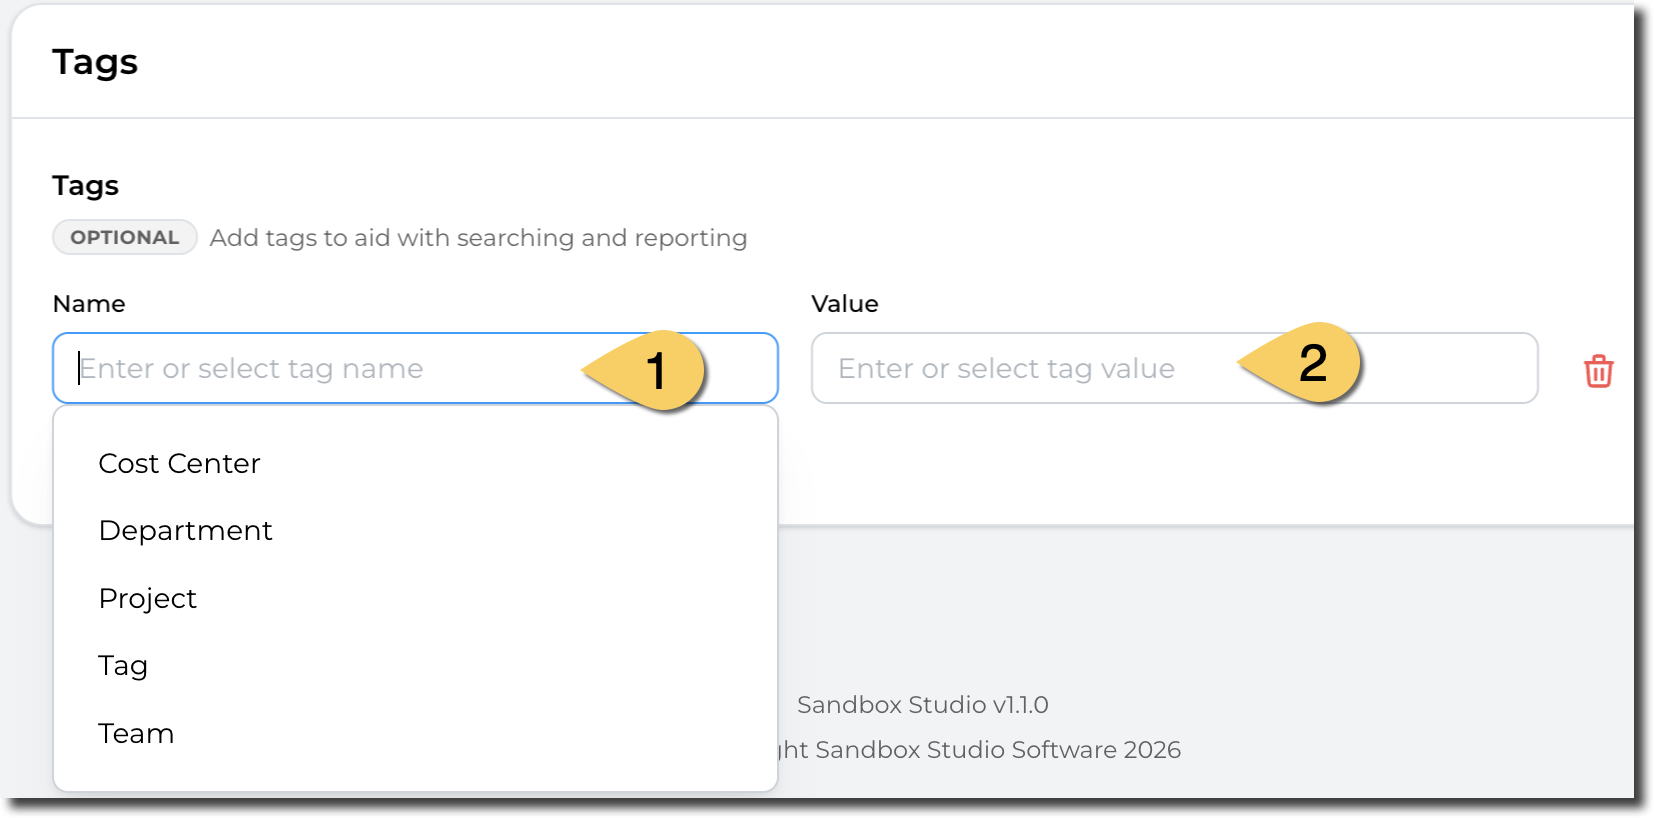Viewport: 1654px width, 818px height.
Task: Select Cost Center from tag name list
Action: [x=179, y=464]
